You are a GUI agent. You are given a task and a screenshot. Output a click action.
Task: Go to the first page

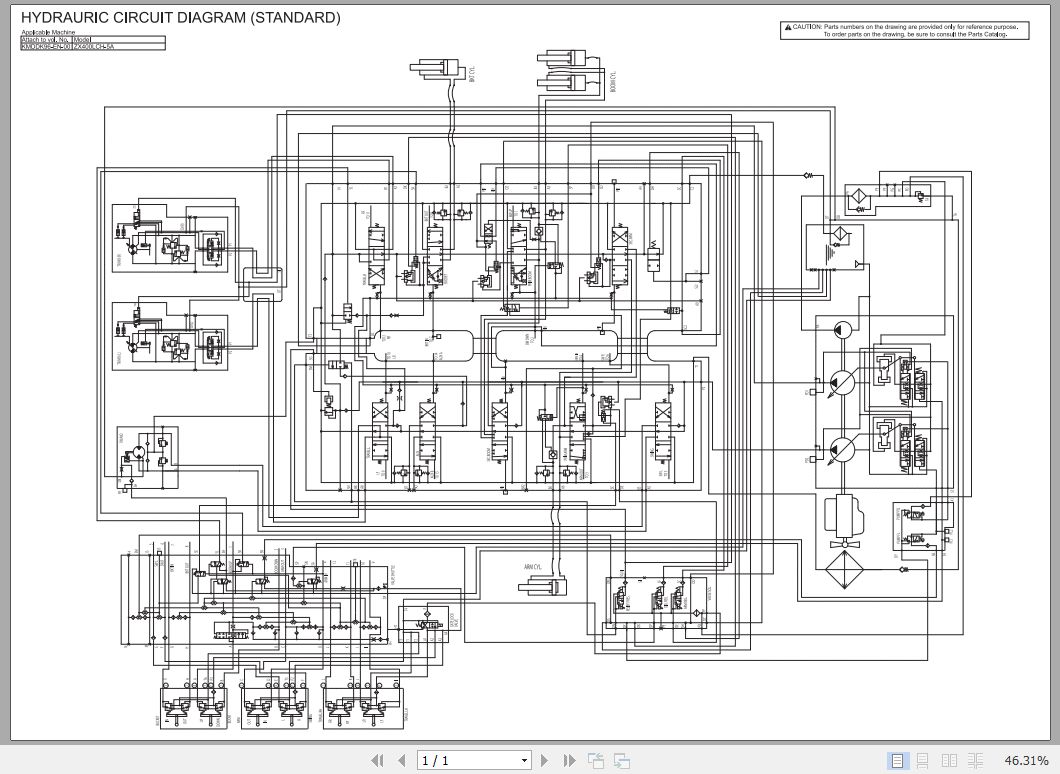378,760
